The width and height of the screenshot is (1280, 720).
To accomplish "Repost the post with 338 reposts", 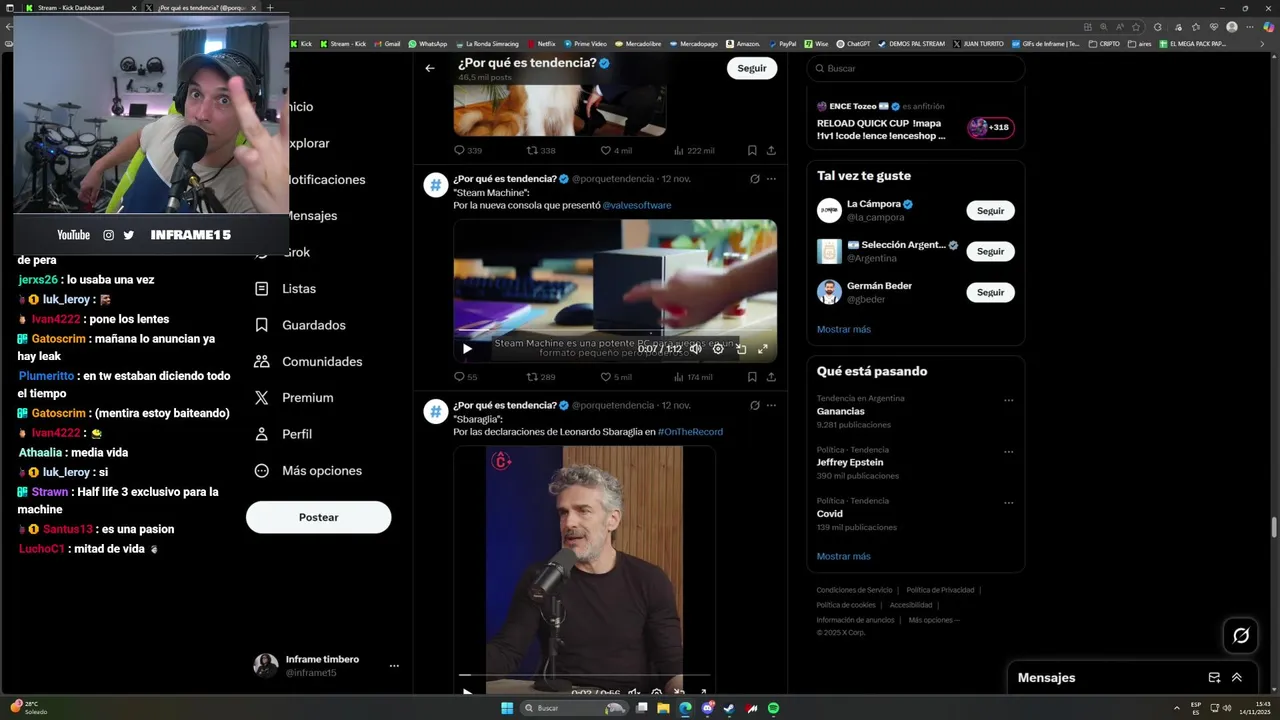I will [x=541, y=151].
